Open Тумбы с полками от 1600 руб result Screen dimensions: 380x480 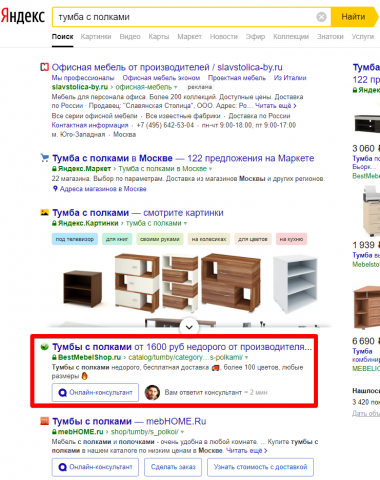pyautogui.click(x=182, y=347)
